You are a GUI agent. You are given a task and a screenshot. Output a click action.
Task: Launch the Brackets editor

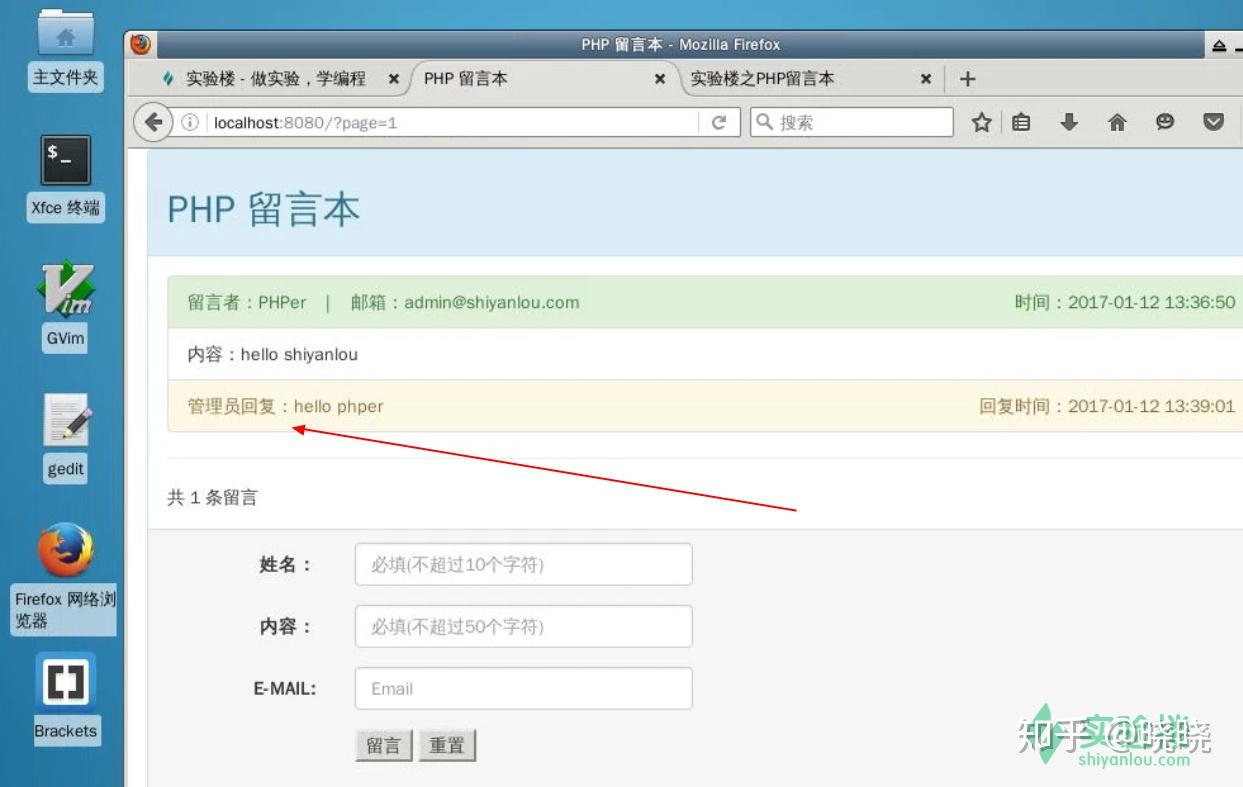coord(66,681)
